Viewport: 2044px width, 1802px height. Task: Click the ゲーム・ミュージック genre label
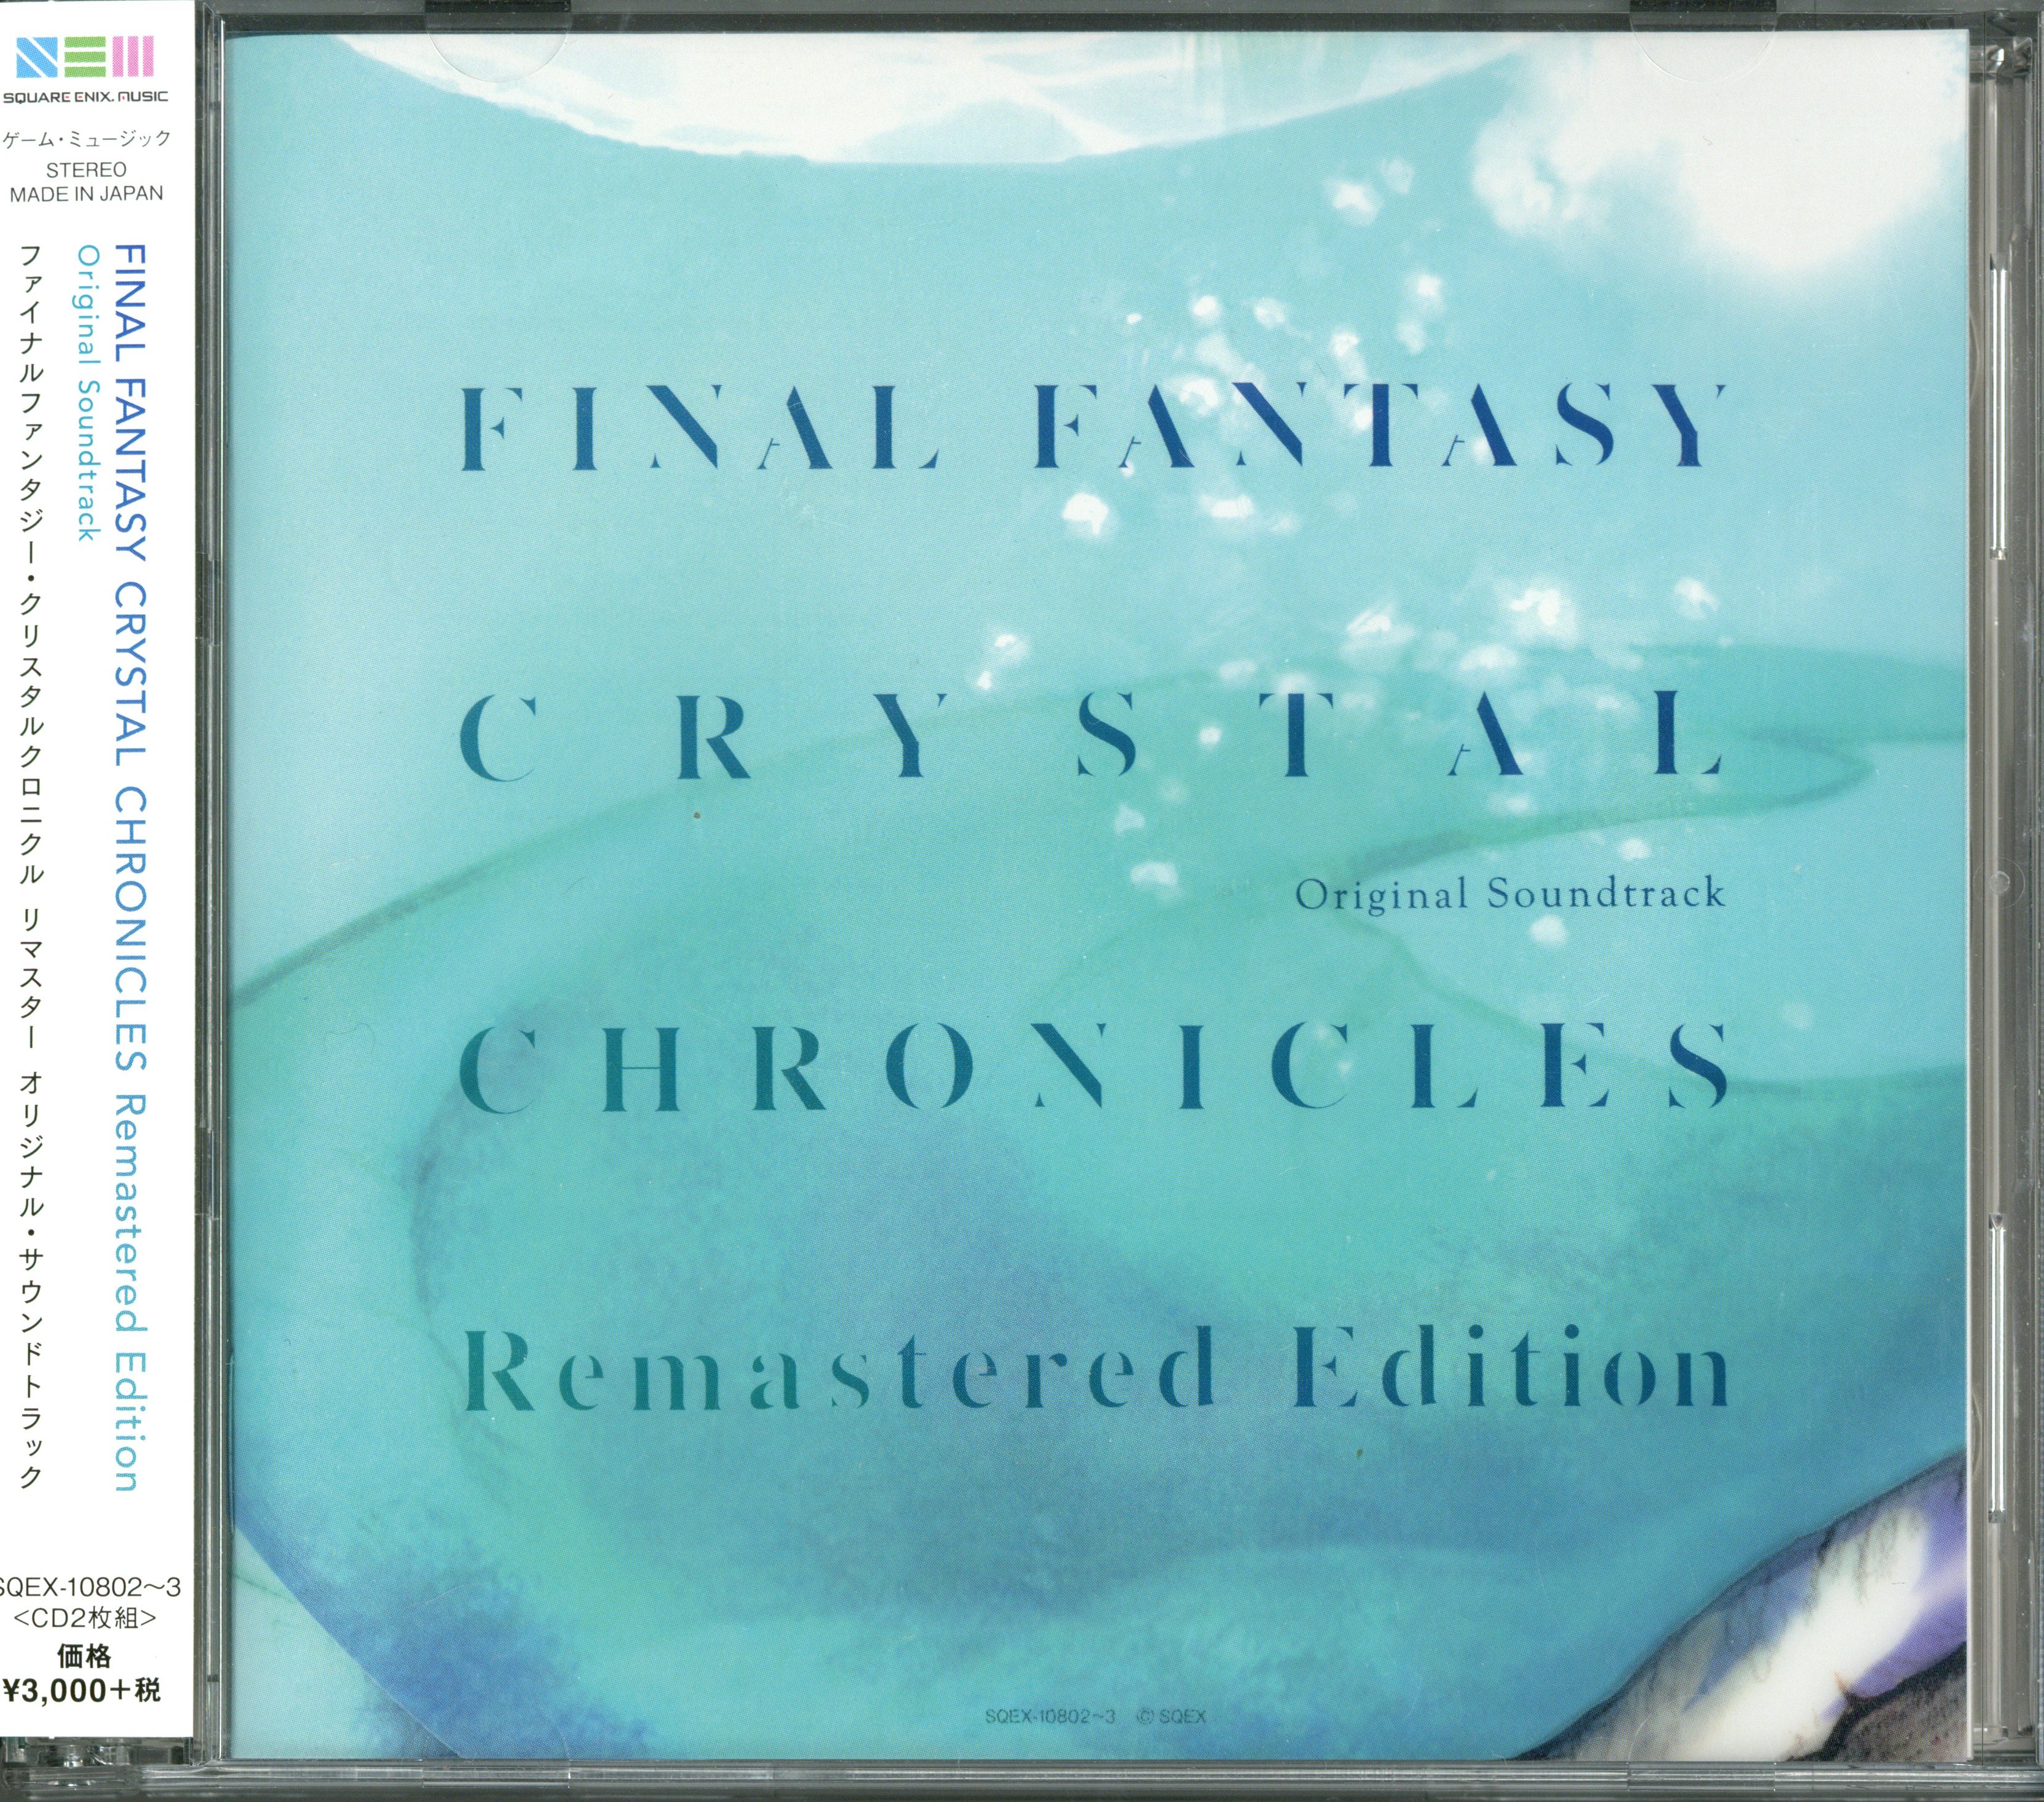(x=86, y=139)
